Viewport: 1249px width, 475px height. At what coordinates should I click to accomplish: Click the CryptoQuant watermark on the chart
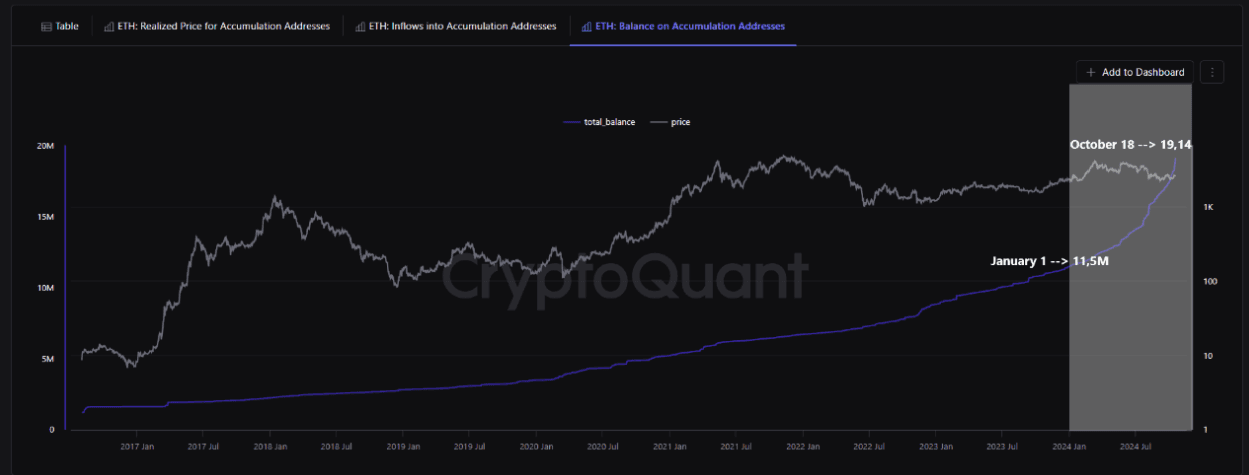coord(625,275)
